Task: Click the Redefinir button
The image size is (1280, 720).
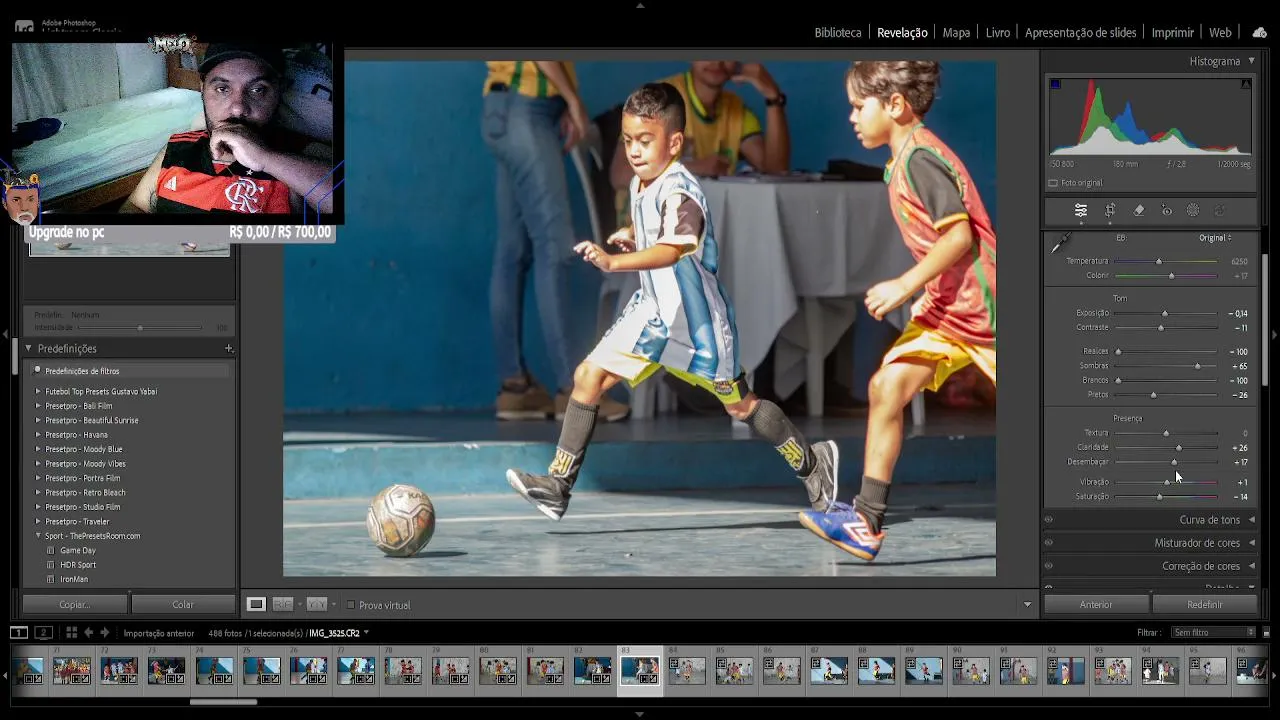Action: 1205,604
